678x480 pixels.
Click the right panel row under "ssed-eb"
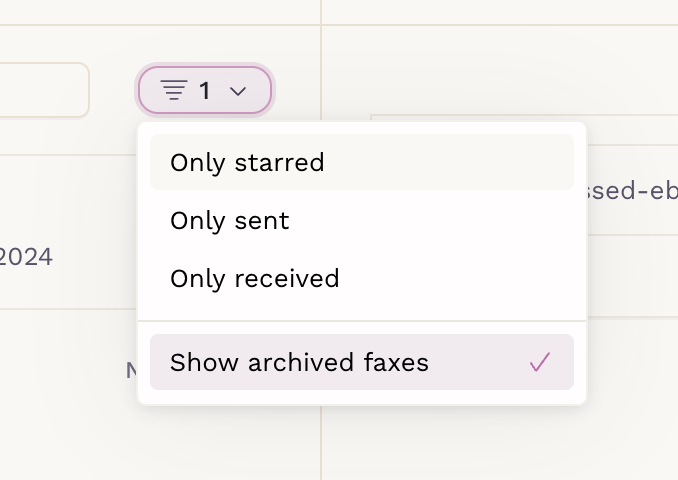pos(632,276)
